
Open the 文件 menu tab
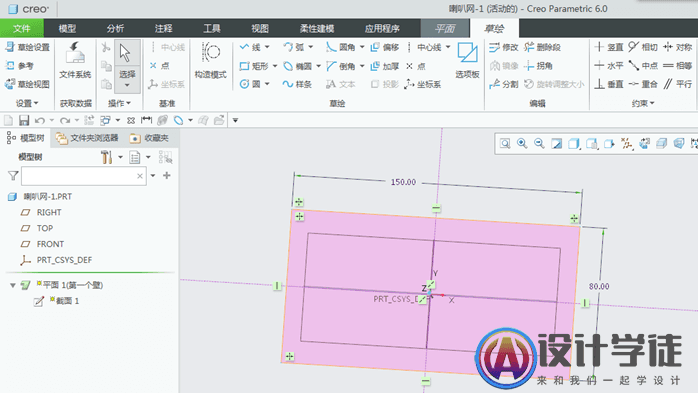[22, 28]
